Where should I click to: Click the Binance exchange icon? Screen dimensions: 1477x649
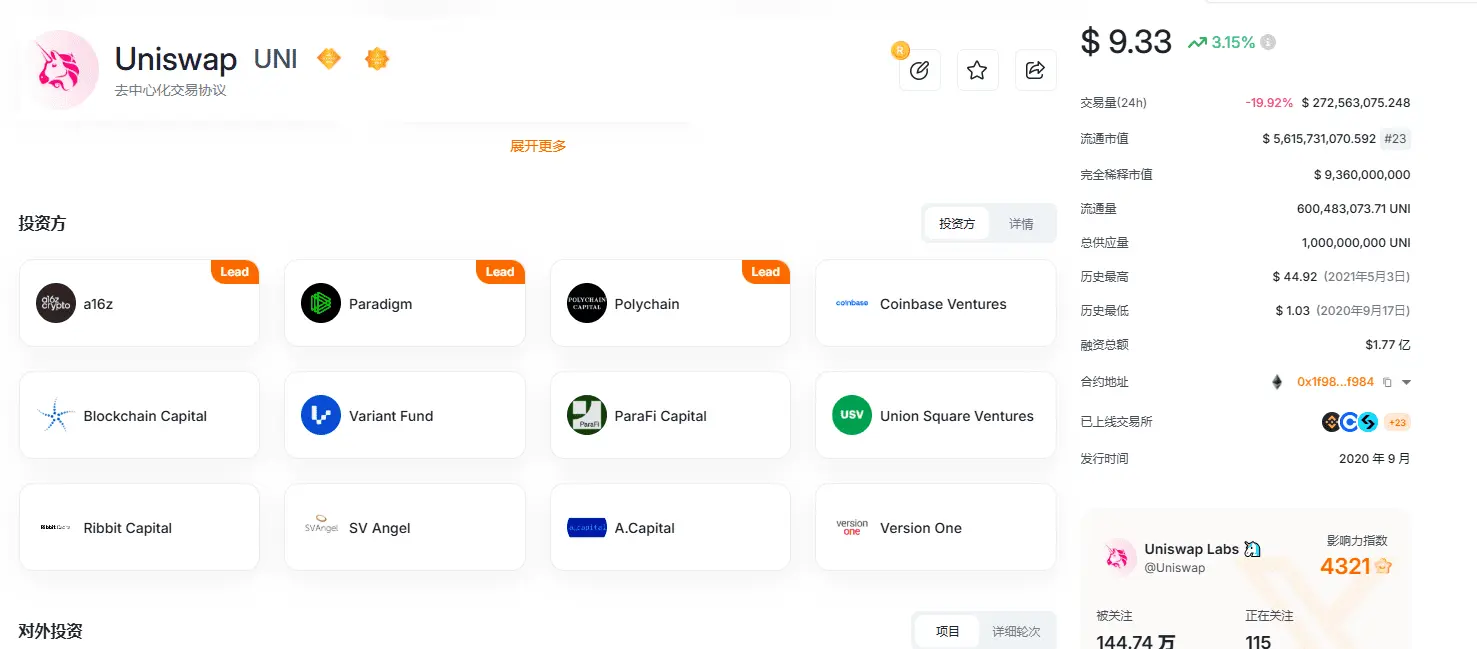[1331, 422]
